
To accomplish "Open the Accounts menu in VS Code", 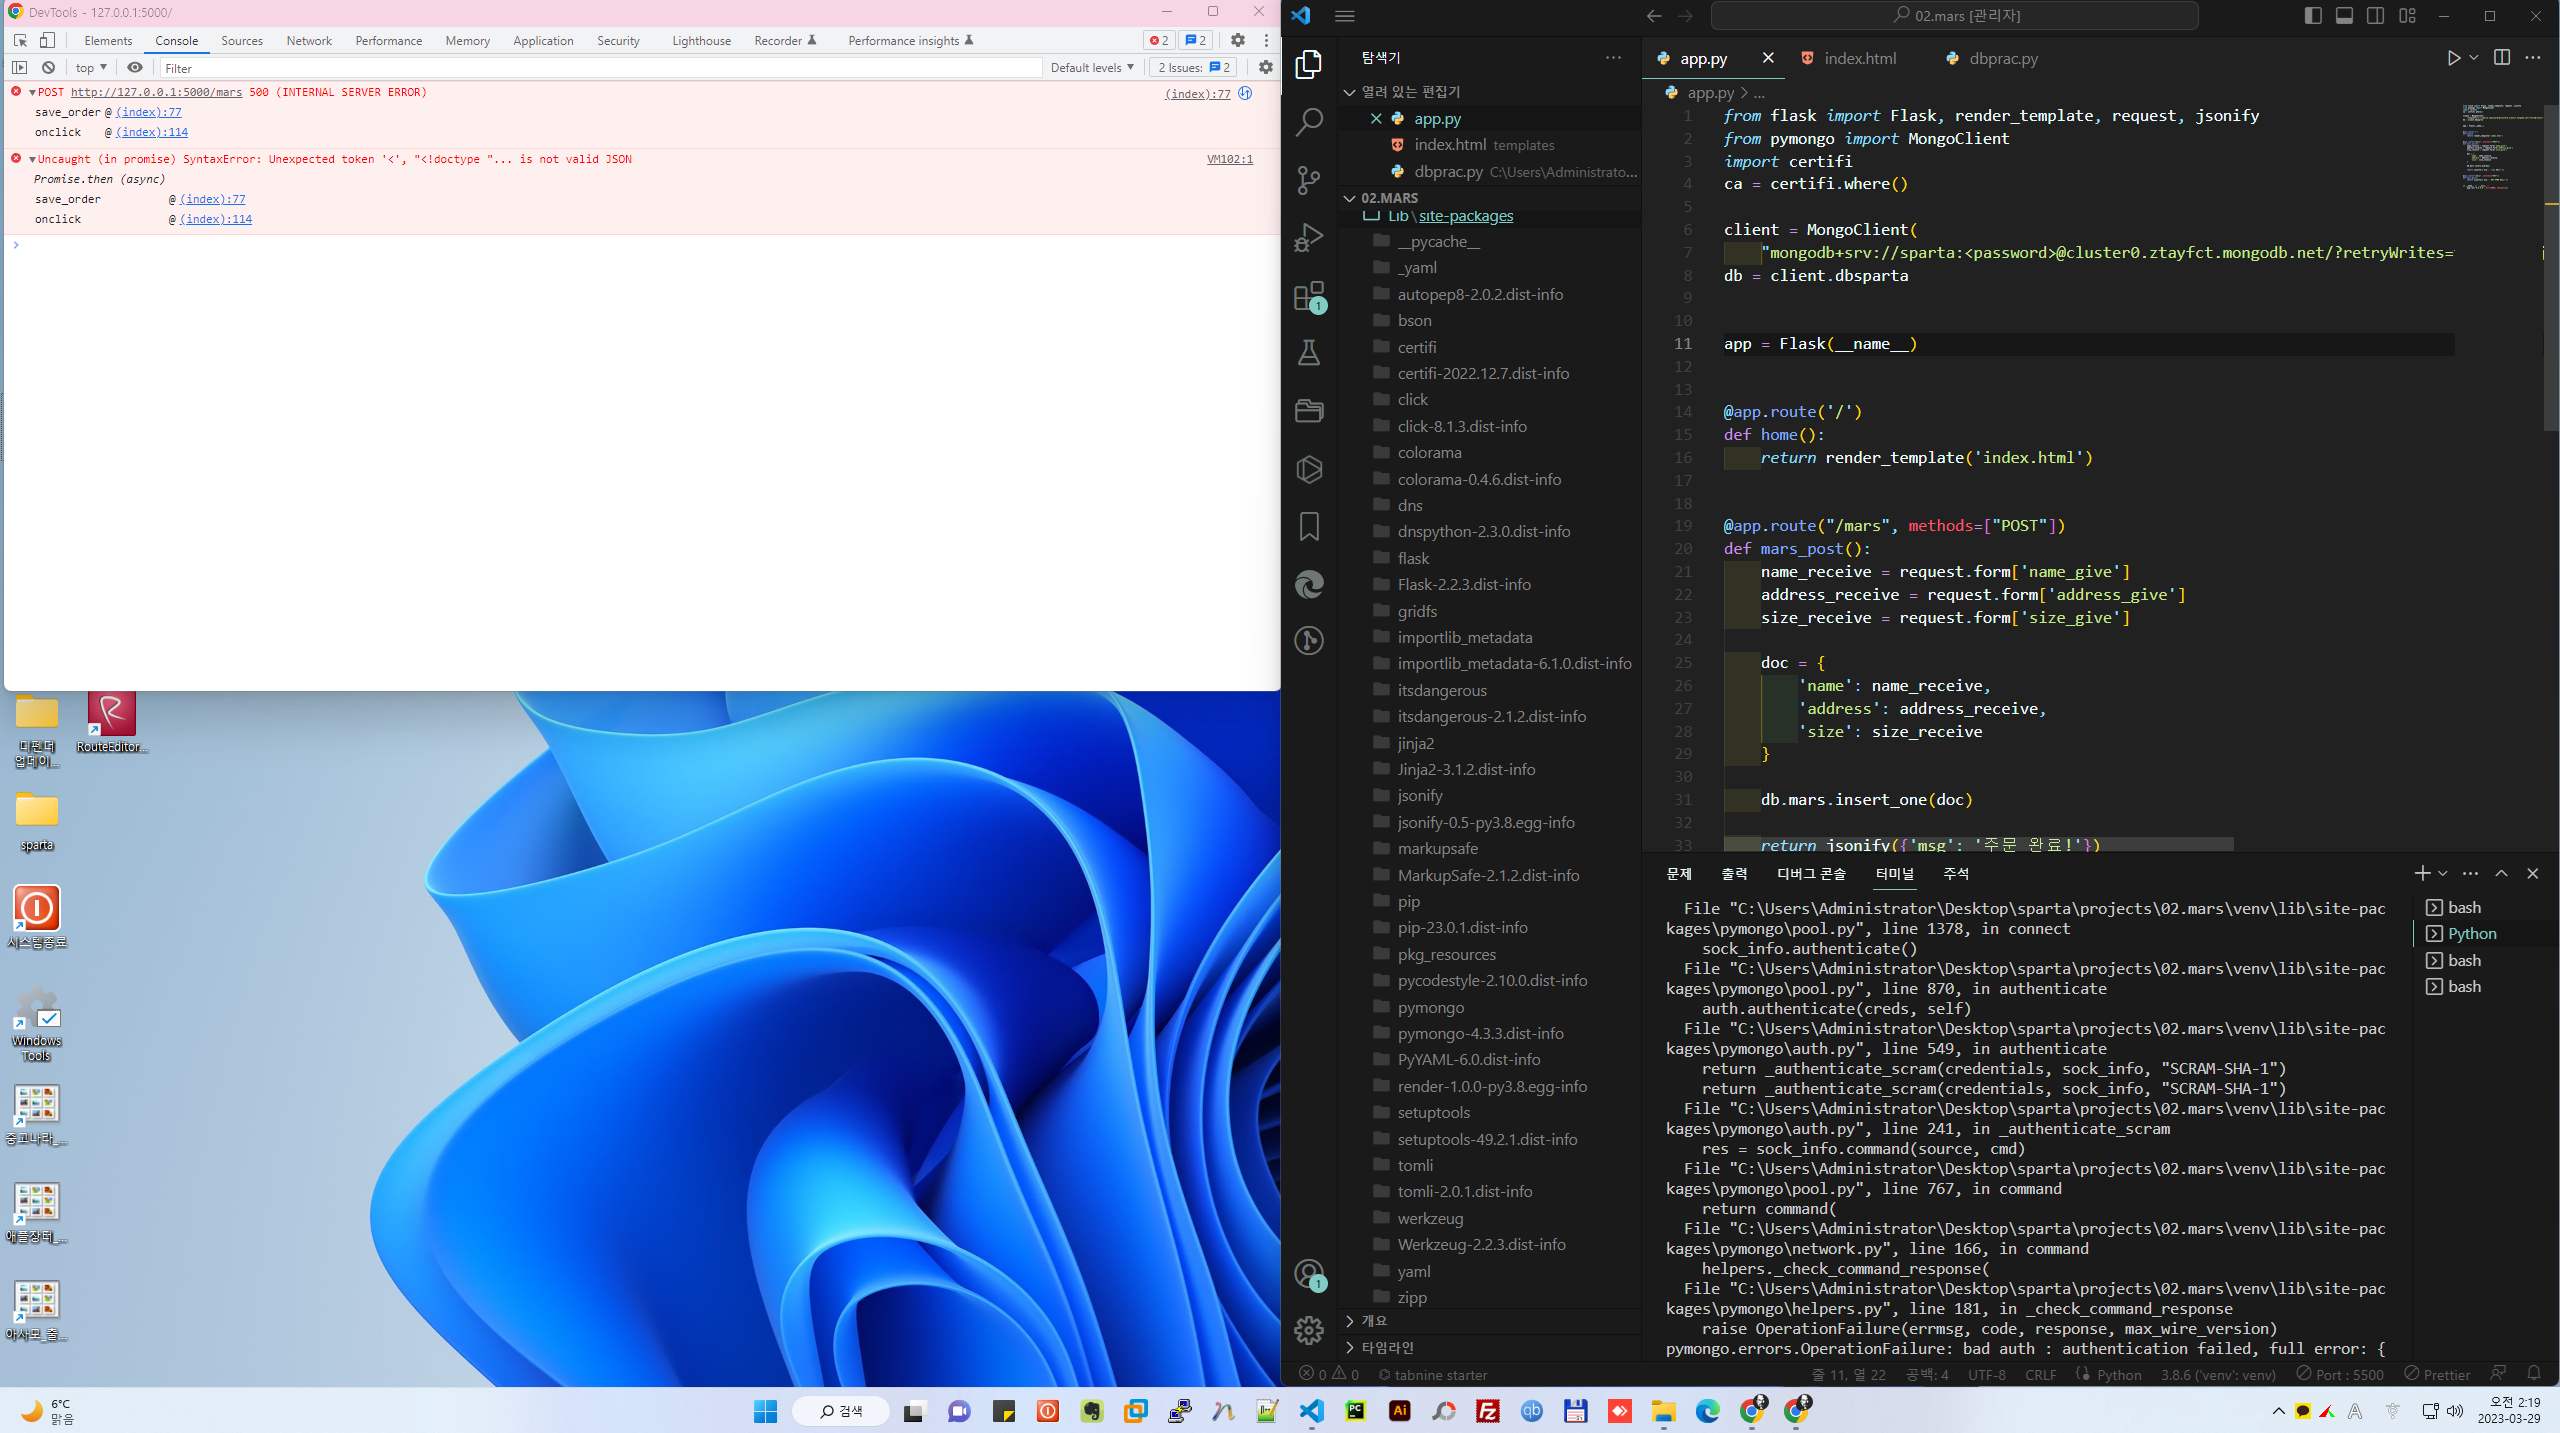I will click(1308, 1274).
